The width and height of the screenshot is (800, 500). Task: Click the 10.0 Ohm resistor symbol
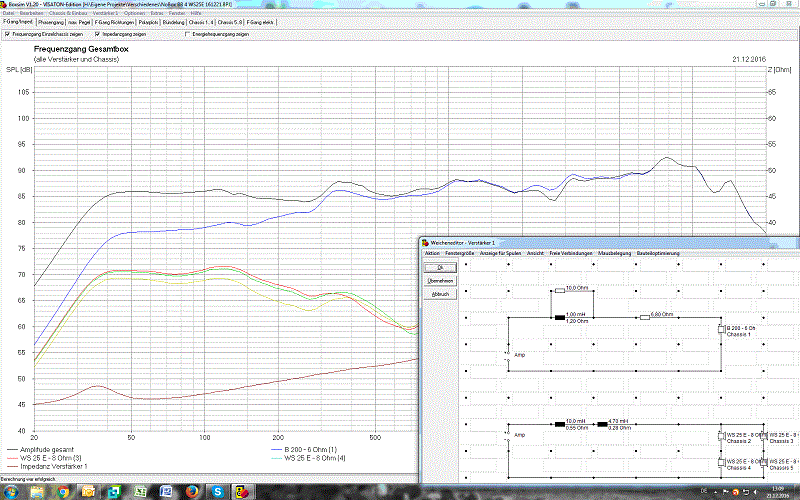pyautogui.click(x=560, y=292)
